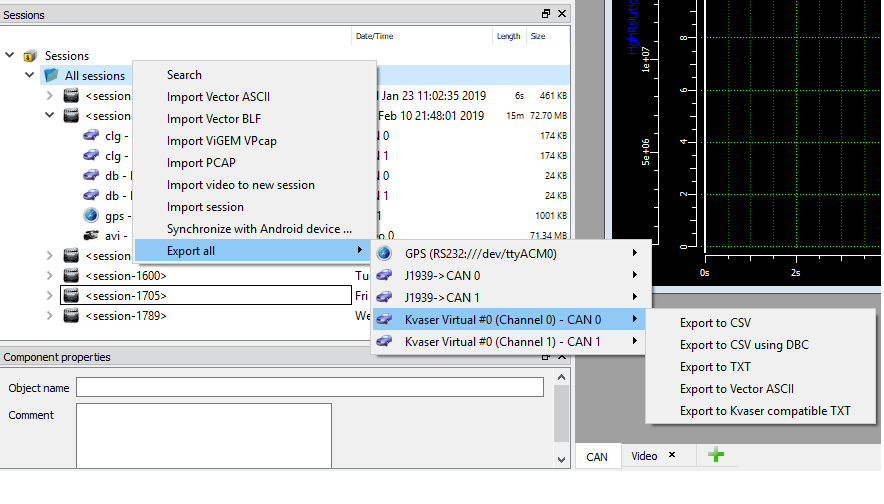Click the GPS globe icon in export submenu
This screenshot has height=504, width=884.
[384, 254]
